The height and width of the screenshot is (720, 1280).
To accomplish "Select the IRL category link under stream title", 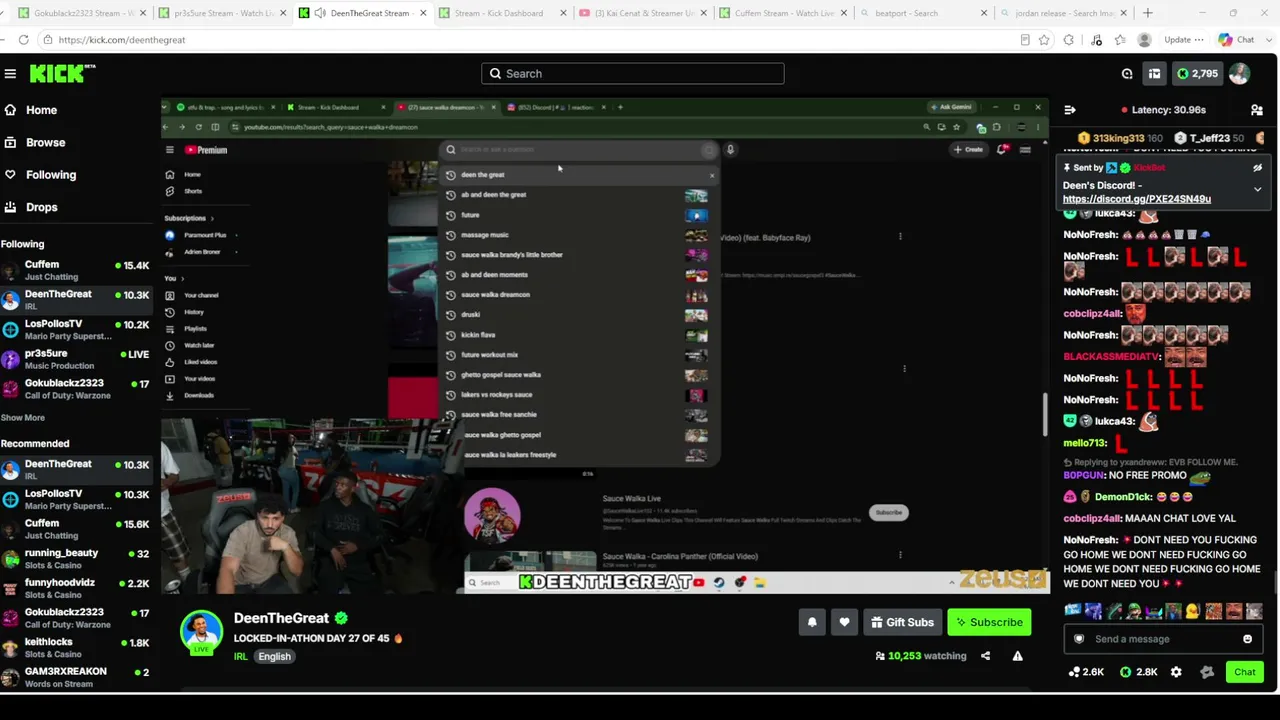I will (x=241, y=657).
